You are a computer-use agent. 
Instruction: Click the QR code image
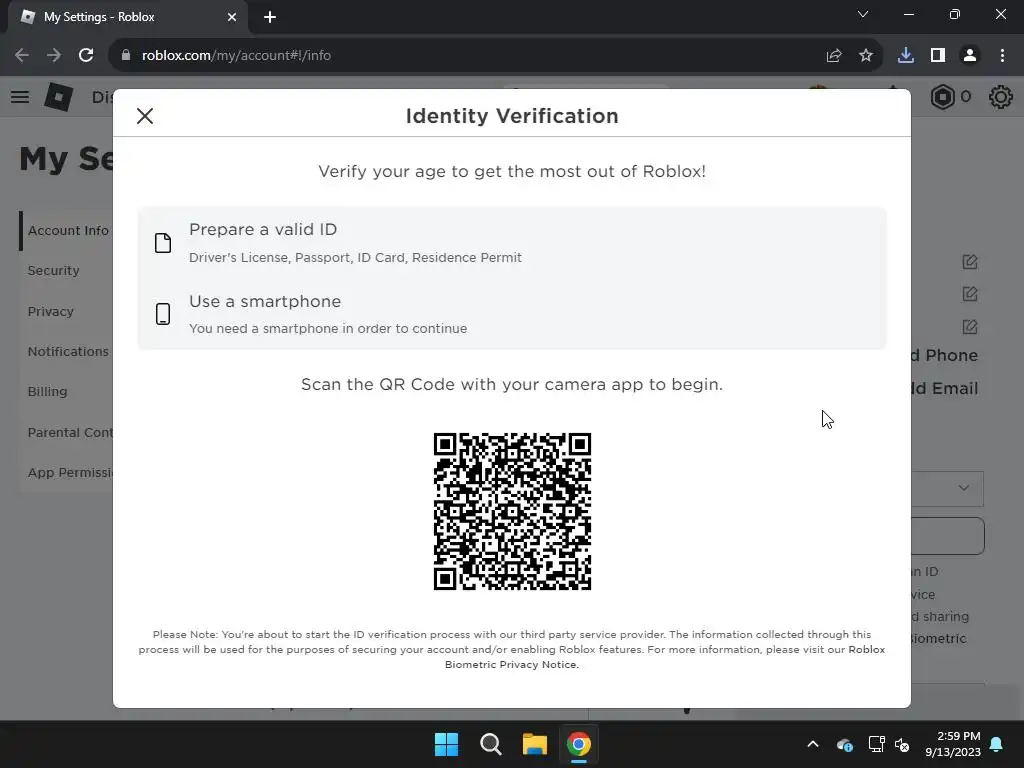[512, 511]
